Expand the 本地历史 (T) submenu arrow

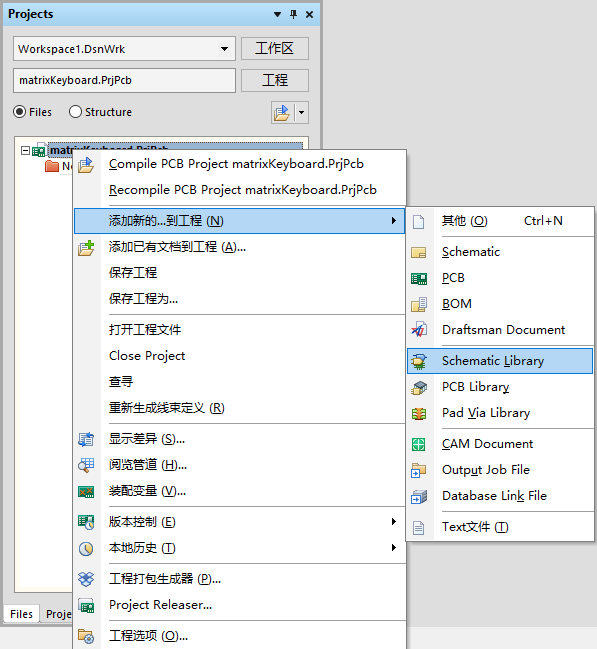tap(394, 548)
